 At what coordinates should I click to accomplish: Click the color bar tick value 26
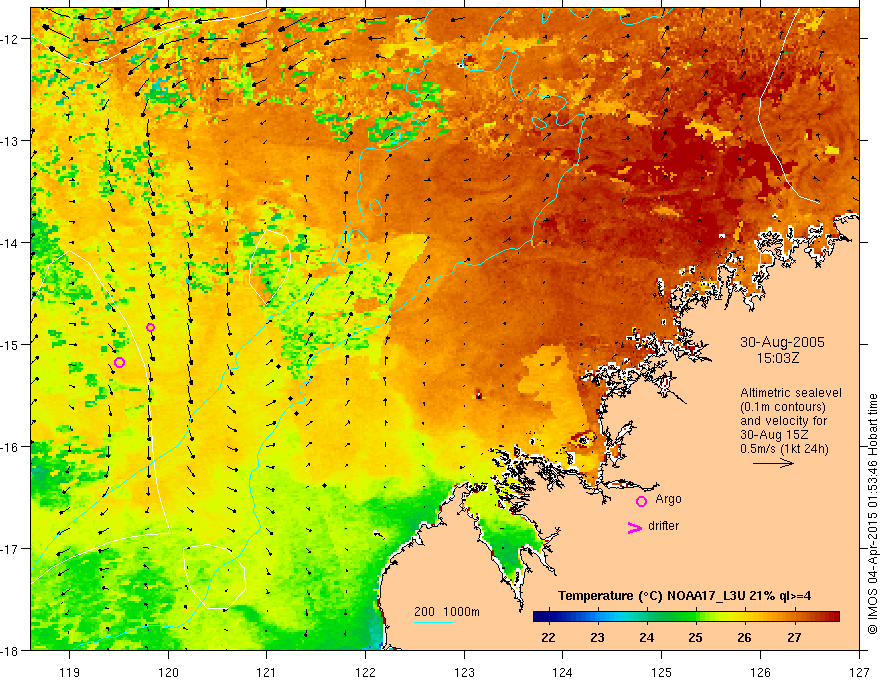[745, 637]
